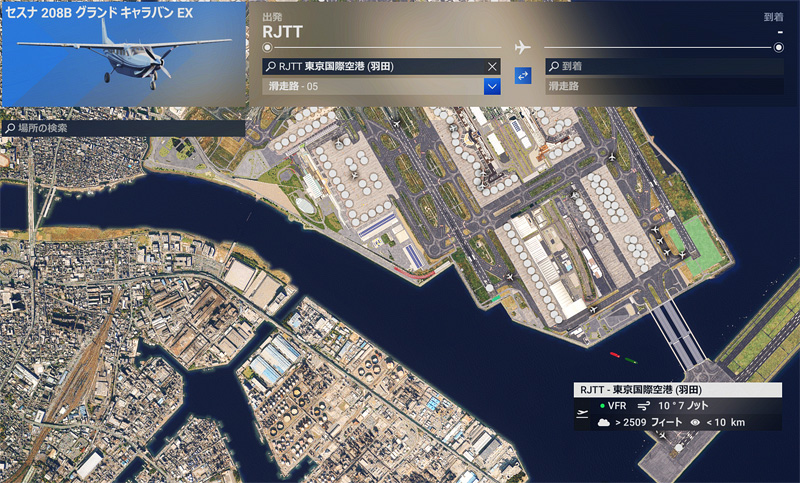Viewport: 800px width, 483px height.
Task: Click the arrival point marker on route line
Action: pyautogui.click(x=779, y=47)
